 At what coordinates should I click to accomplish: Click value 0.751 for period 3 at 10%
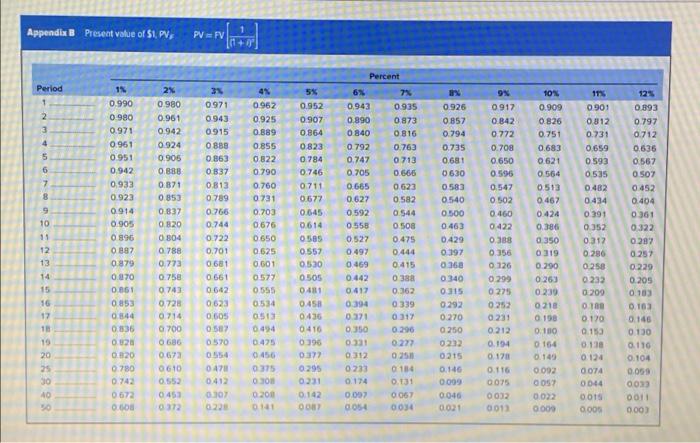(x=550, y=134)
